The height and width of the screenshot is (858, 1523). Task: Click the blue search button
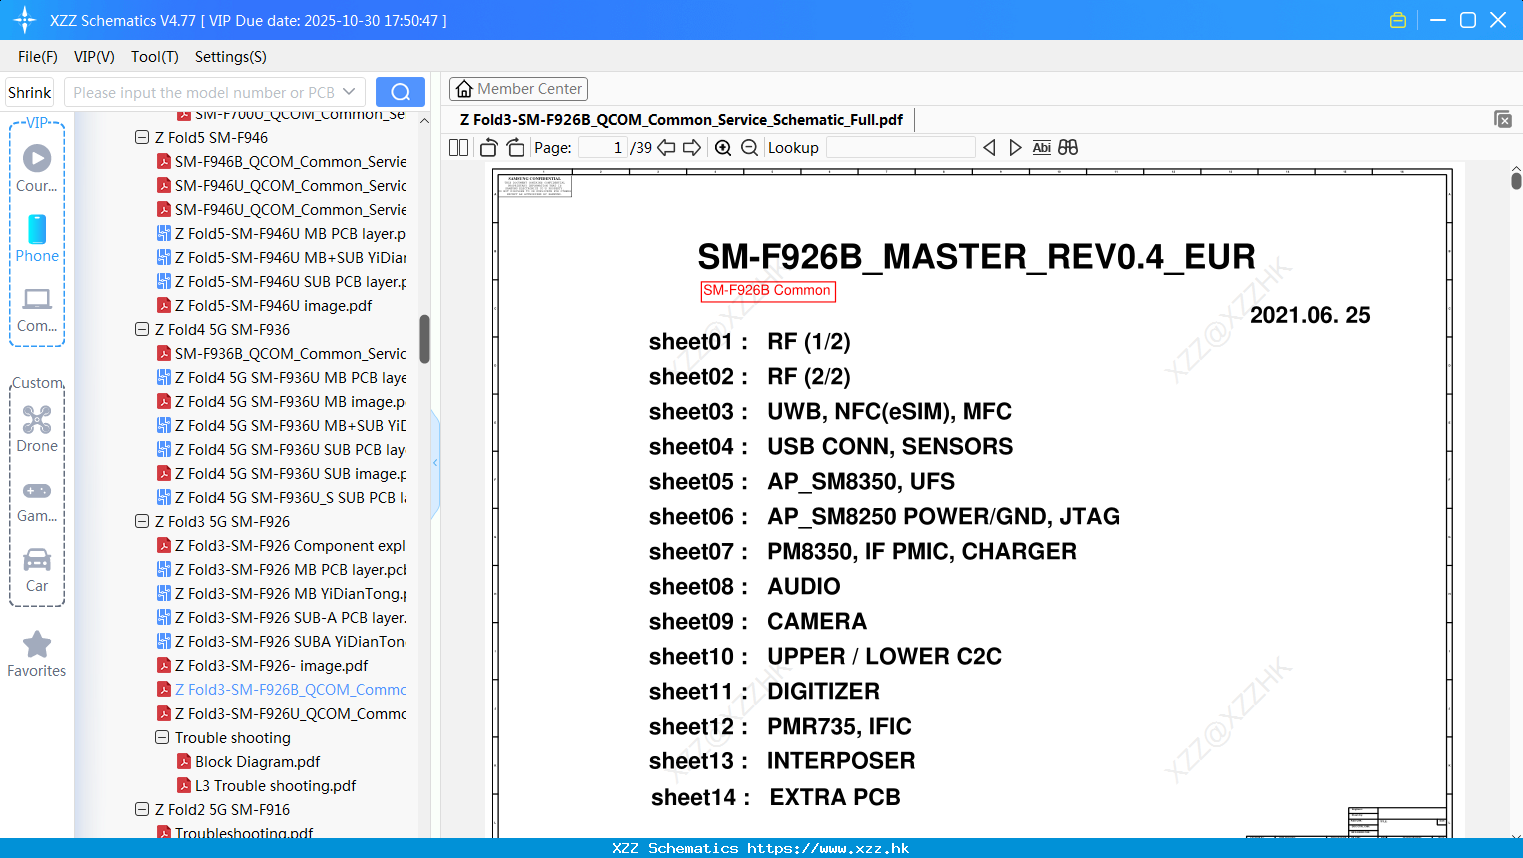point(400,92)
